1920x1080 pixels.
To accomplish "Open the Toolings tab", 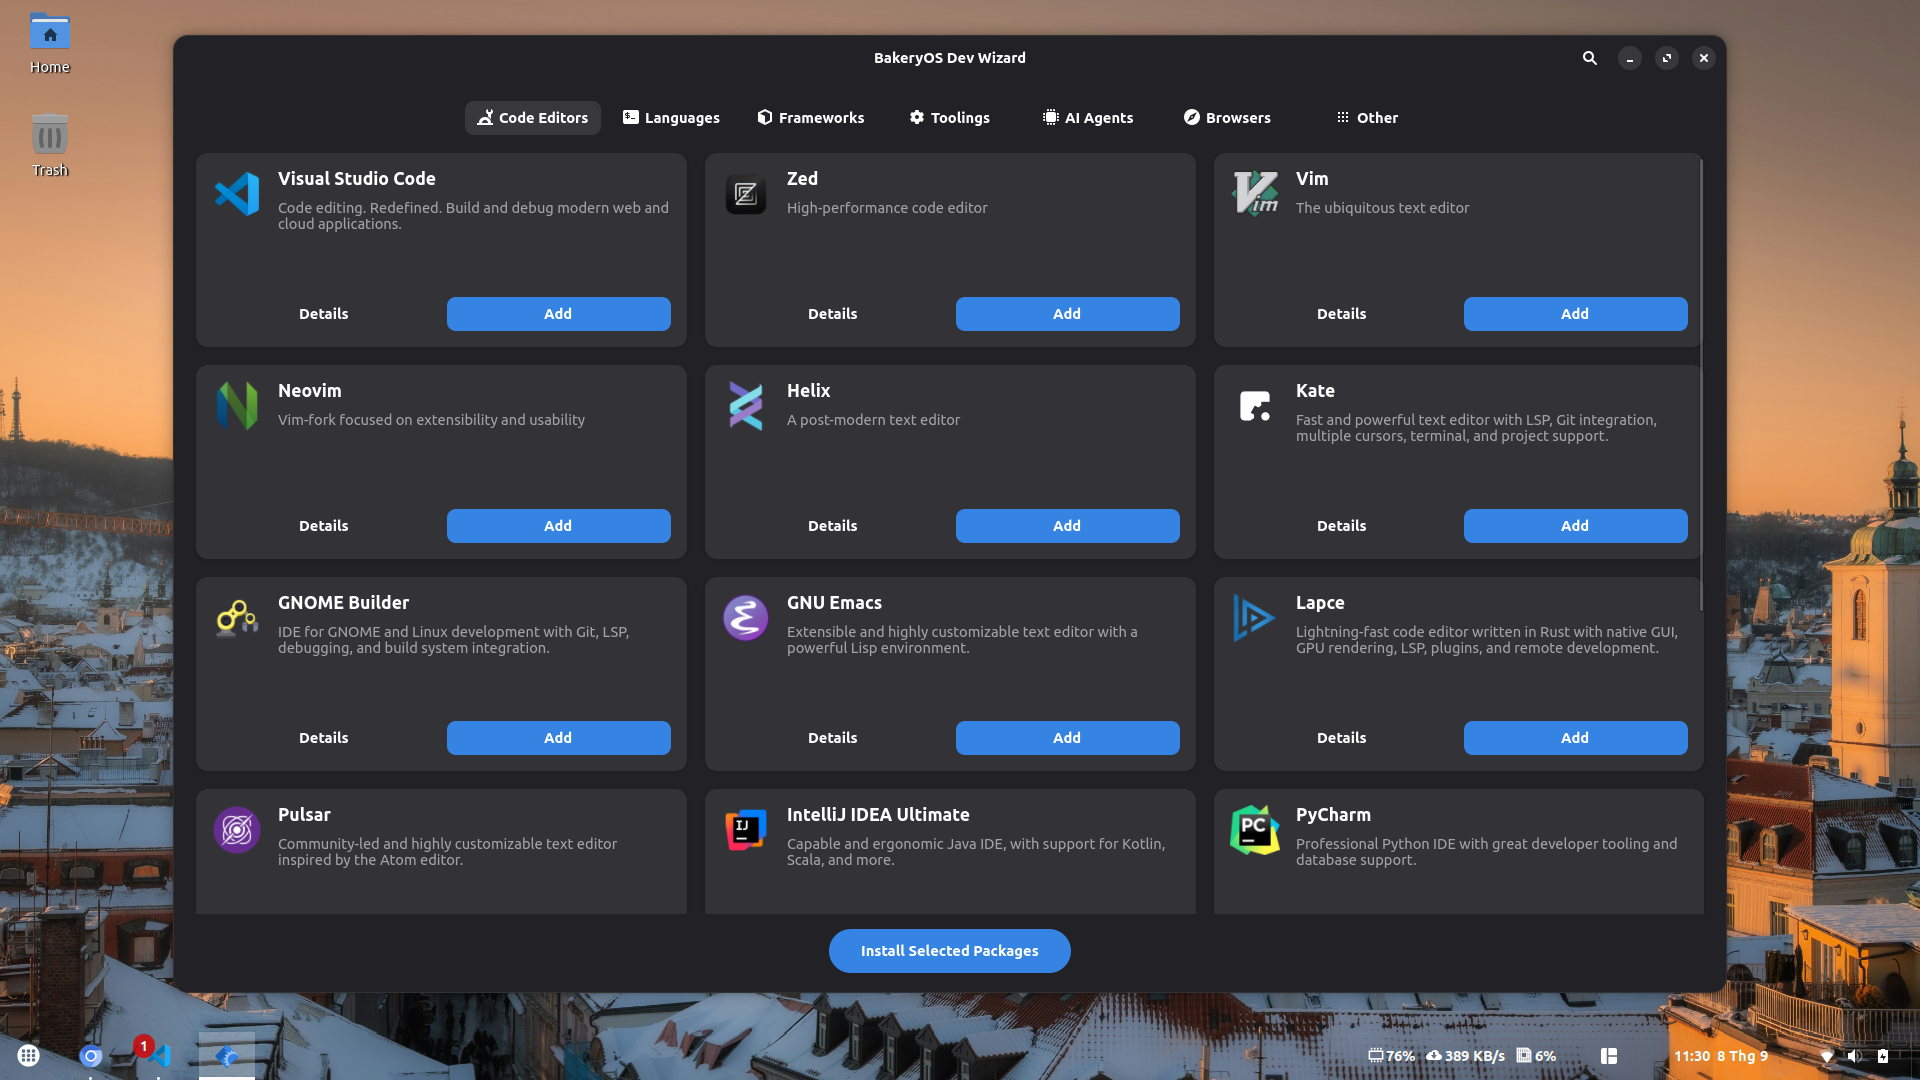I will pos(949,118).
